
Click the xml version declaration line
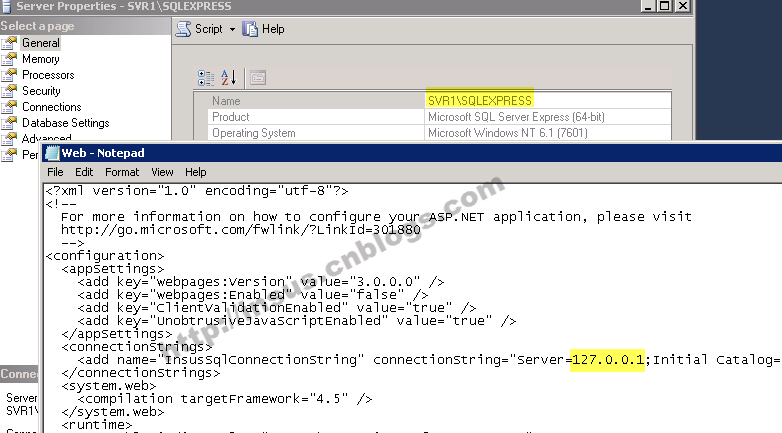196,191
